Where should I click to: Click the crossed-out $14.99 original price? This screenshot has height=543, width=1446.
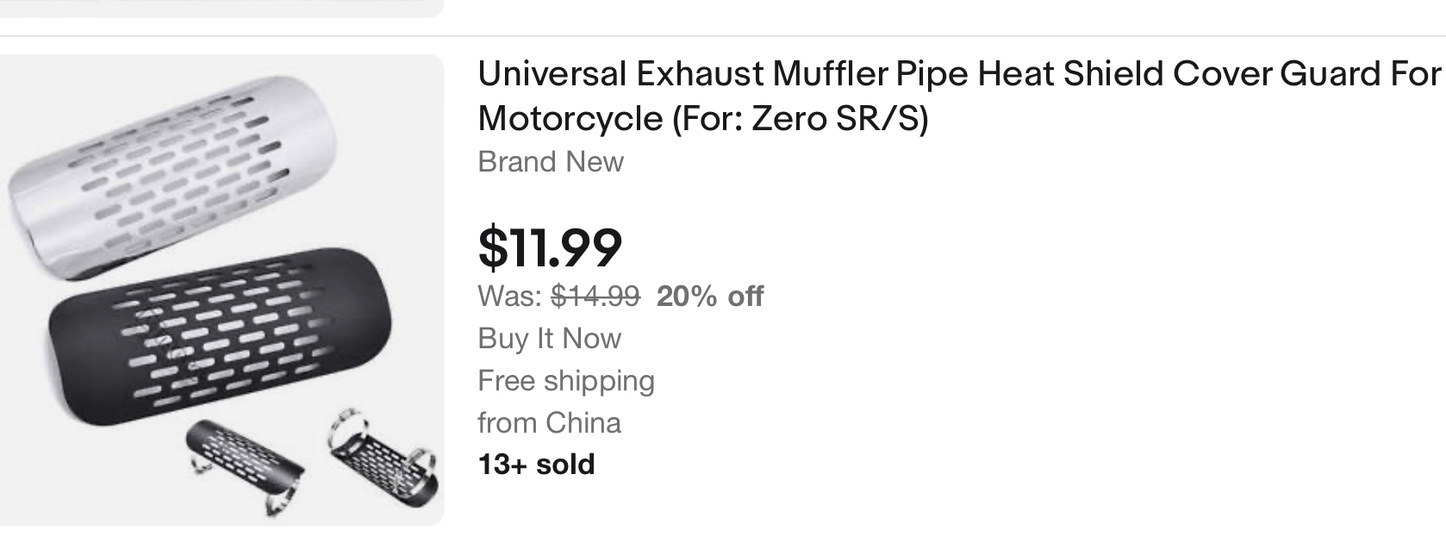point(595,296)
